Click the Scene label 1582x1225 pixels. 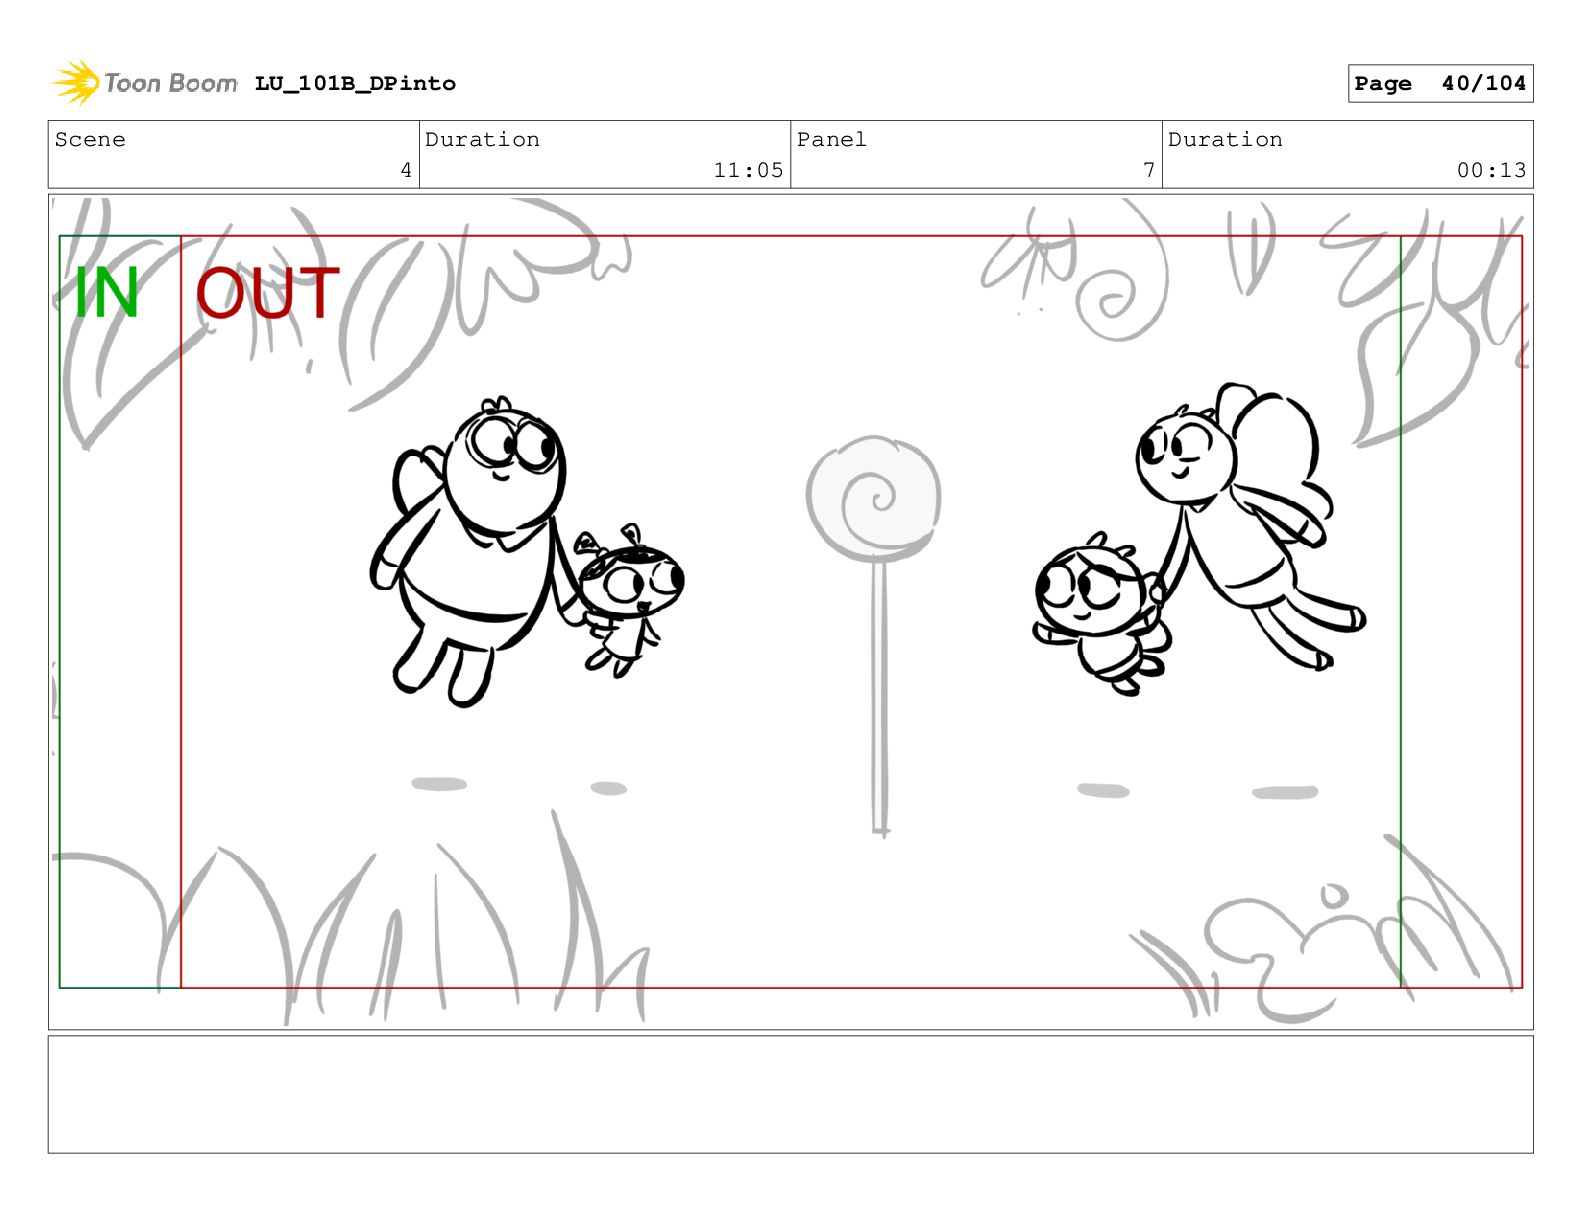[91, 140]
